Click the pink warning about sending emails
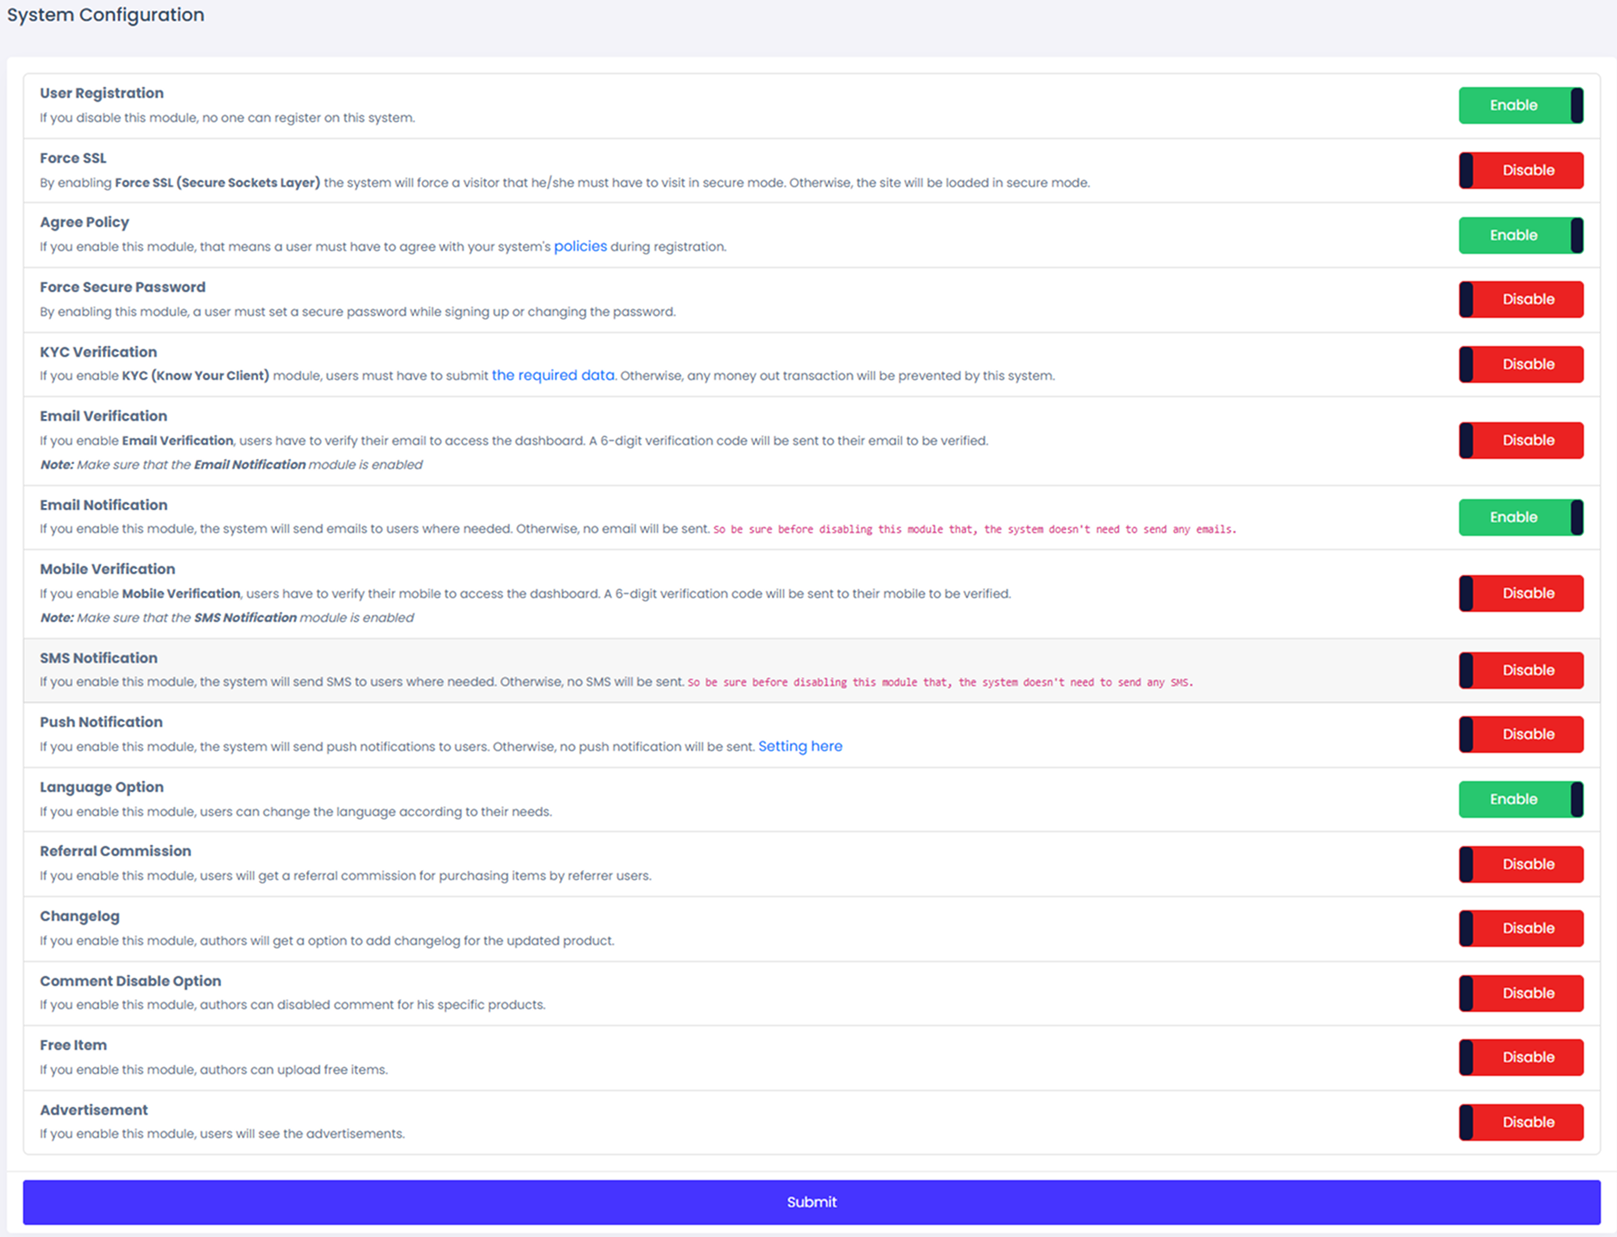The height and width of the screenshot is (1237, 1617). (974, 529)
